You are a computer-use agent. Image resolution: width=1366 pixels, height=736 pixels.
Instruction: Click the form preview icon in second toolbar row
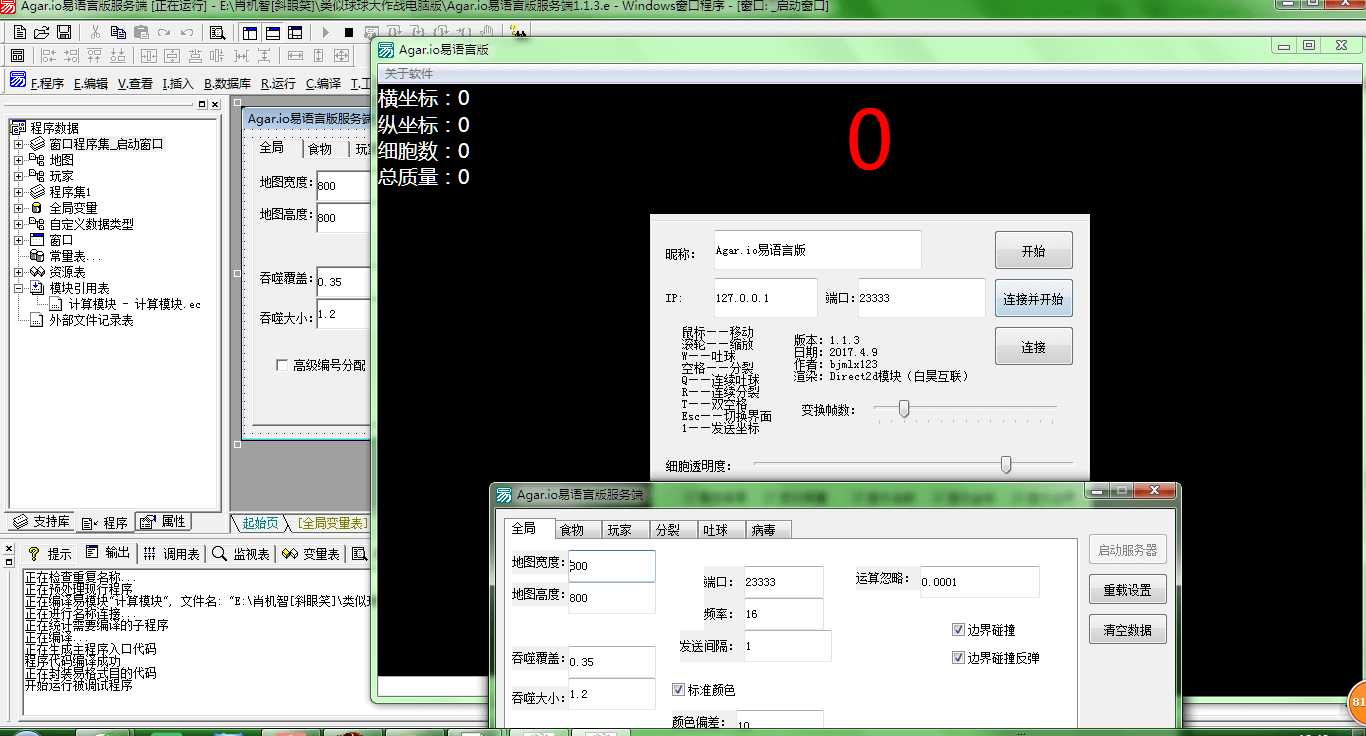click(17, 56)
